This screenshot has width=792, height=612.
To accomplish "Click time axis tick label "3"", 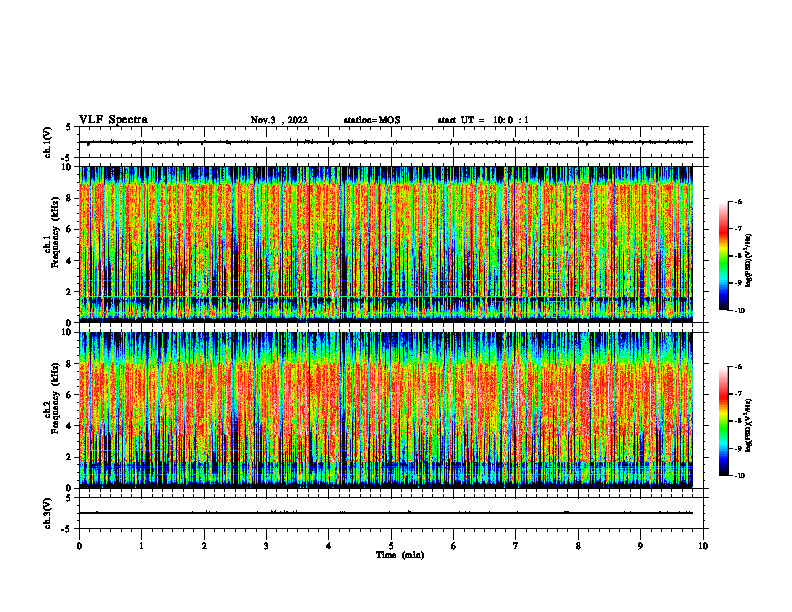I will coord(266,546).
